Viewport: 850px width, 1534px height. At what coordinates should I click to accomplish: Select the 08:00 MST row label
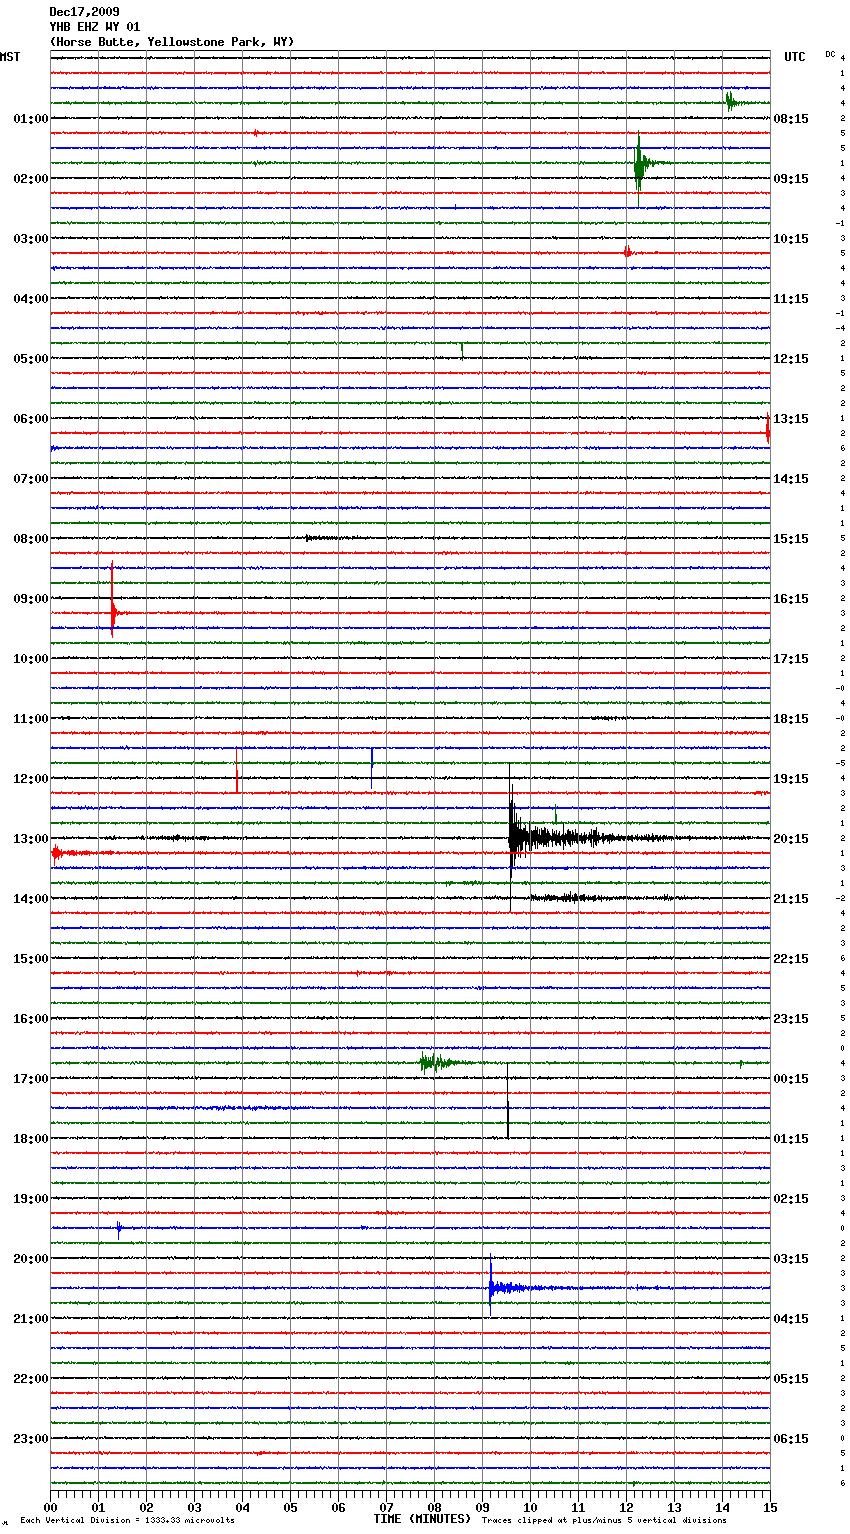pos(30,539)
